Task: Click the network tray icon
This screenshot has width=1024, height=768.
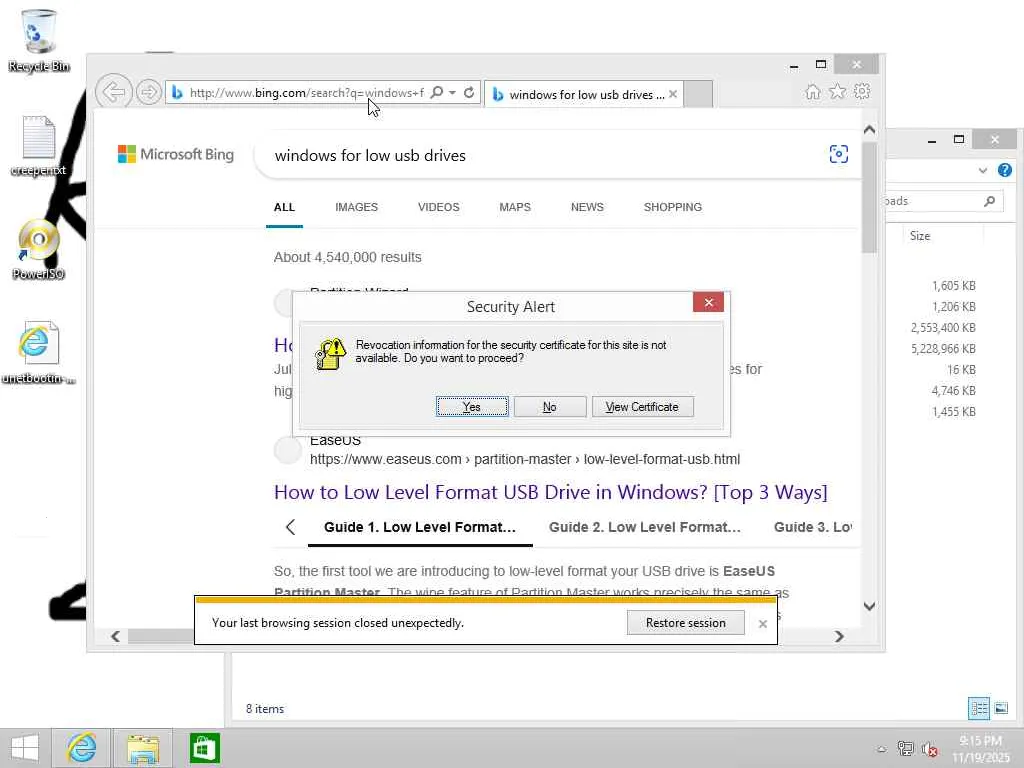Action: [905, 748]
